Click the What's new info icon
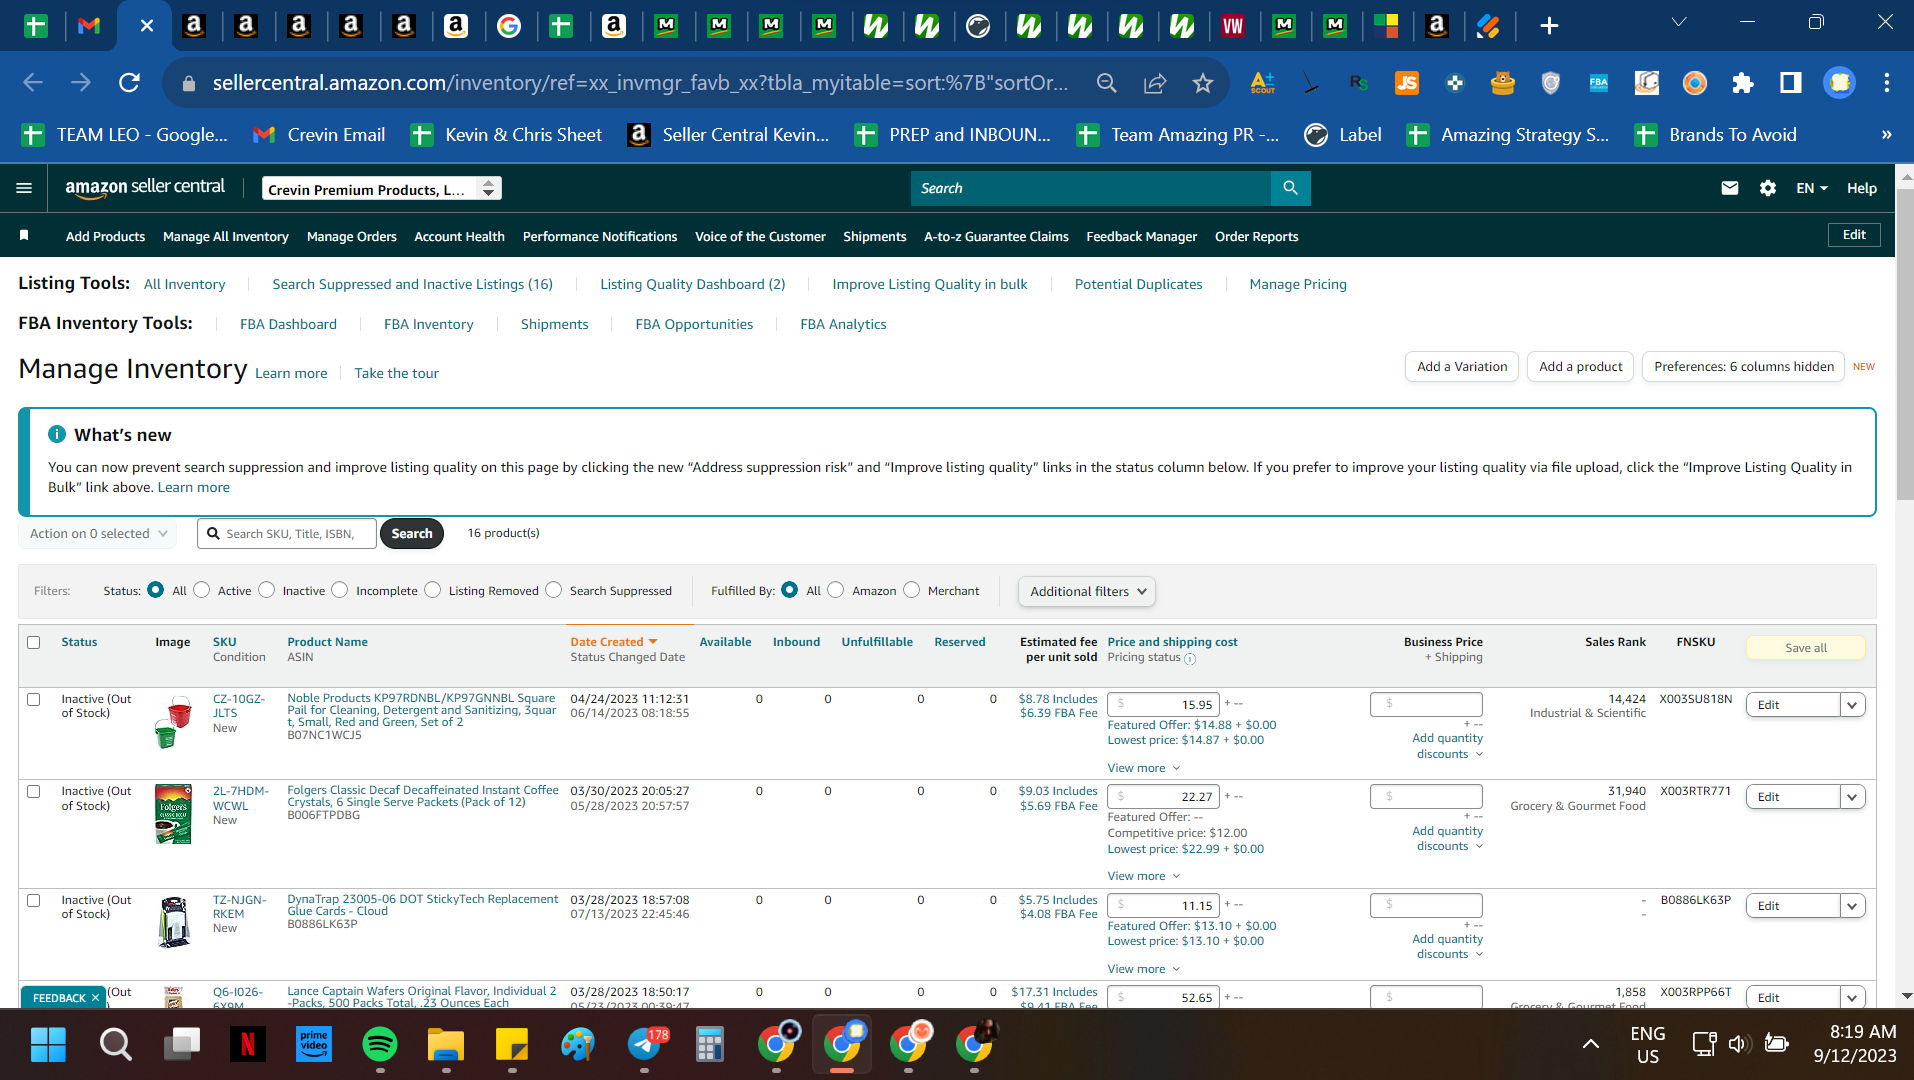Screen dimensions: 1914x1080 point(57,435)
